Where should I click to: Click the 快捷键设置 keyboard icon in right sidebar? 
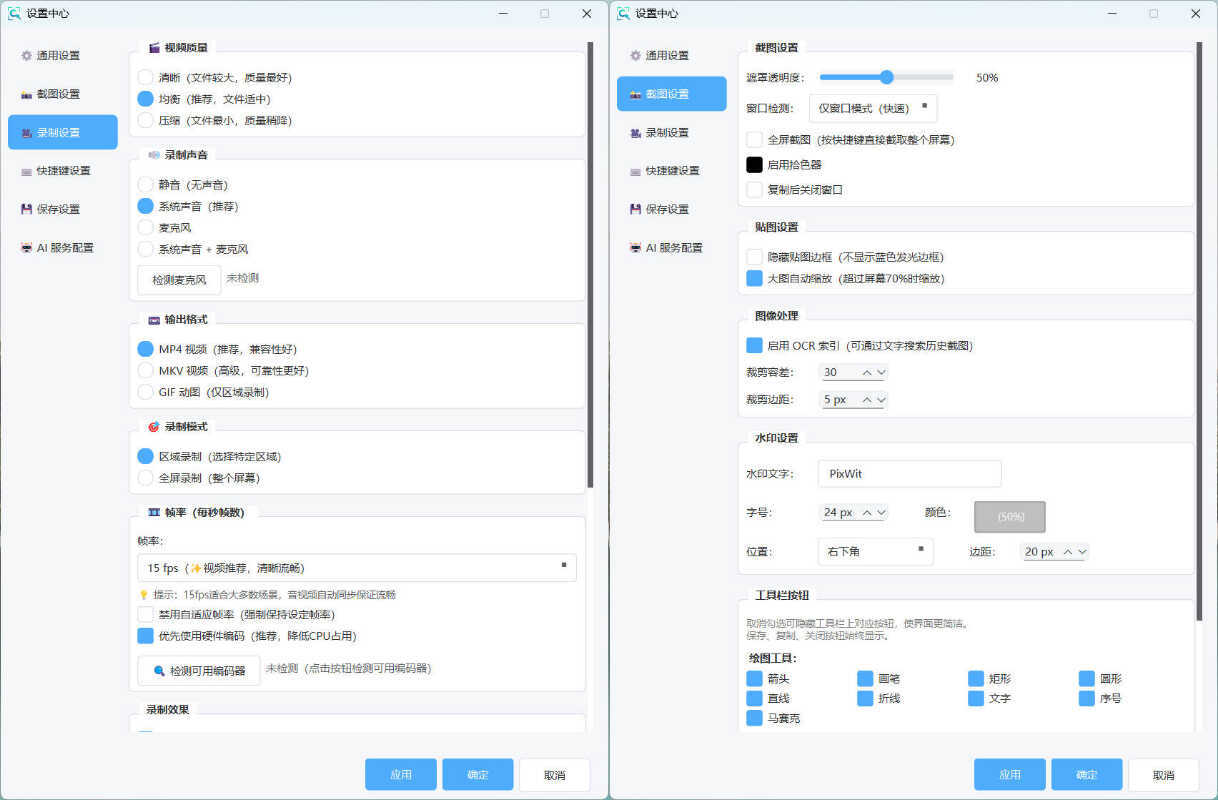[x=635, y=170]
